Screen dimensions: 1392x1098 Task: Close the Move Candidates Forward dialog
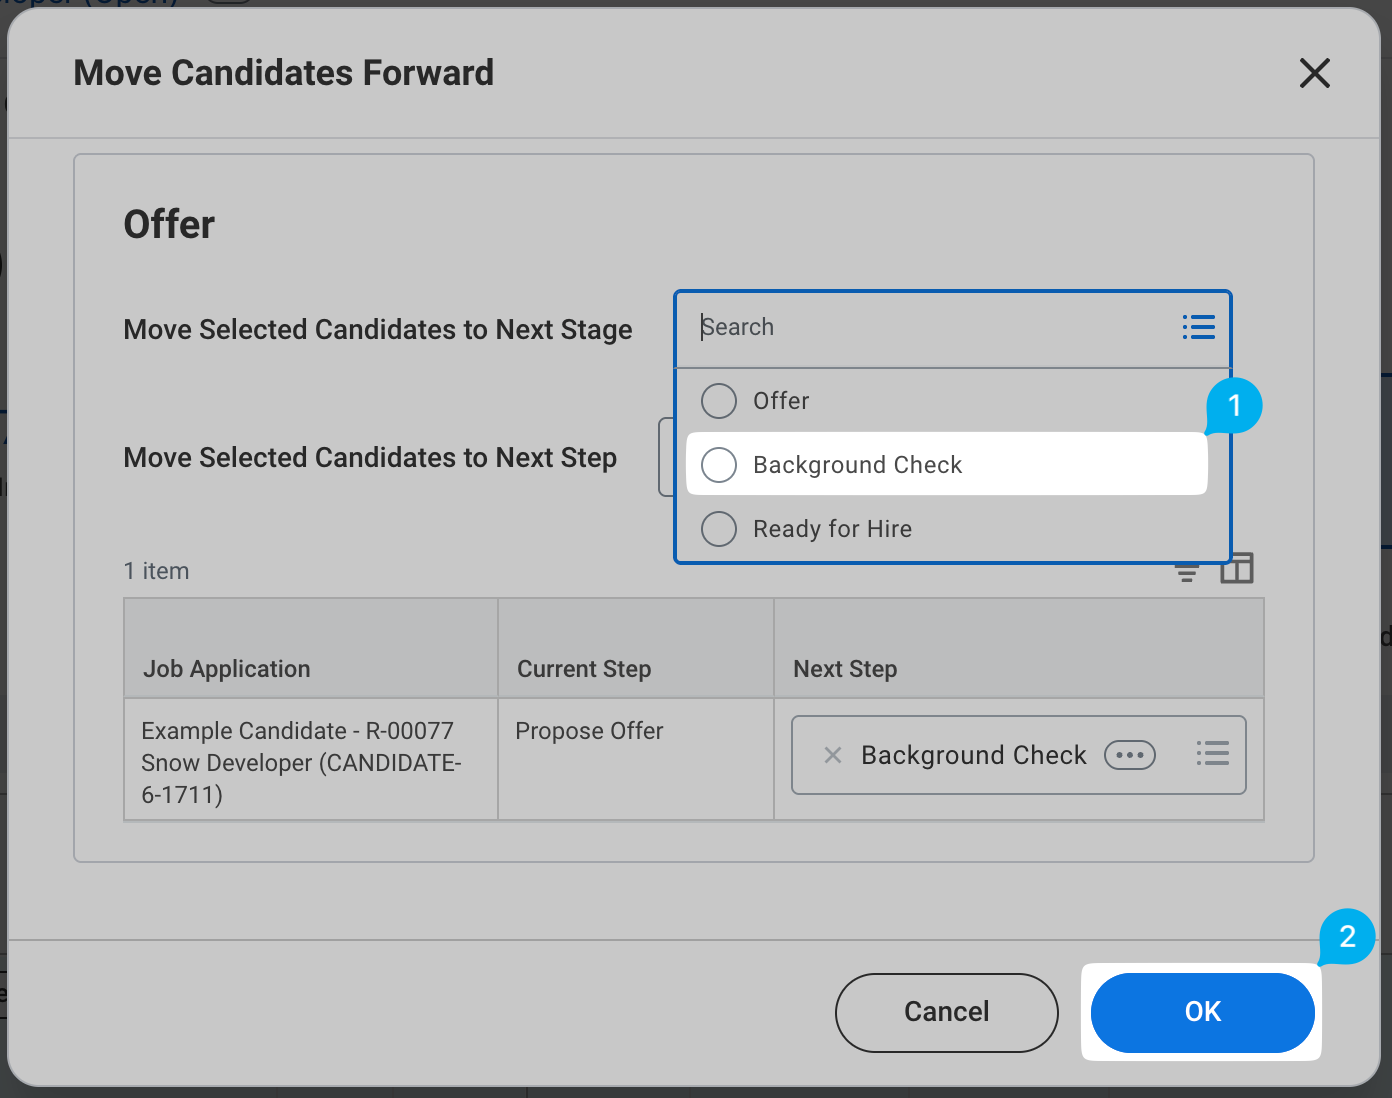(x=1314, y=73)
